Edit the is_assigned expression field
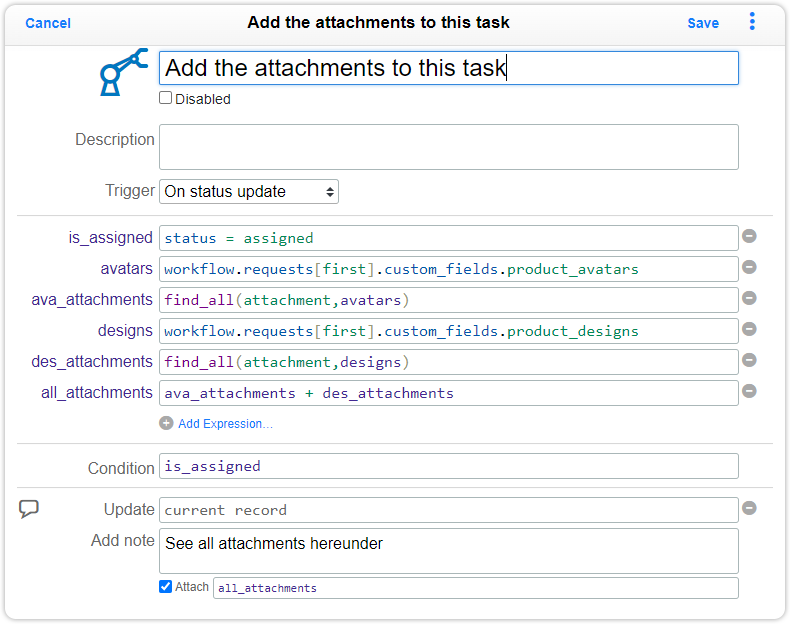Image resolution: width=790 pixels, height=624 pixels. click(x=449, y=238)
